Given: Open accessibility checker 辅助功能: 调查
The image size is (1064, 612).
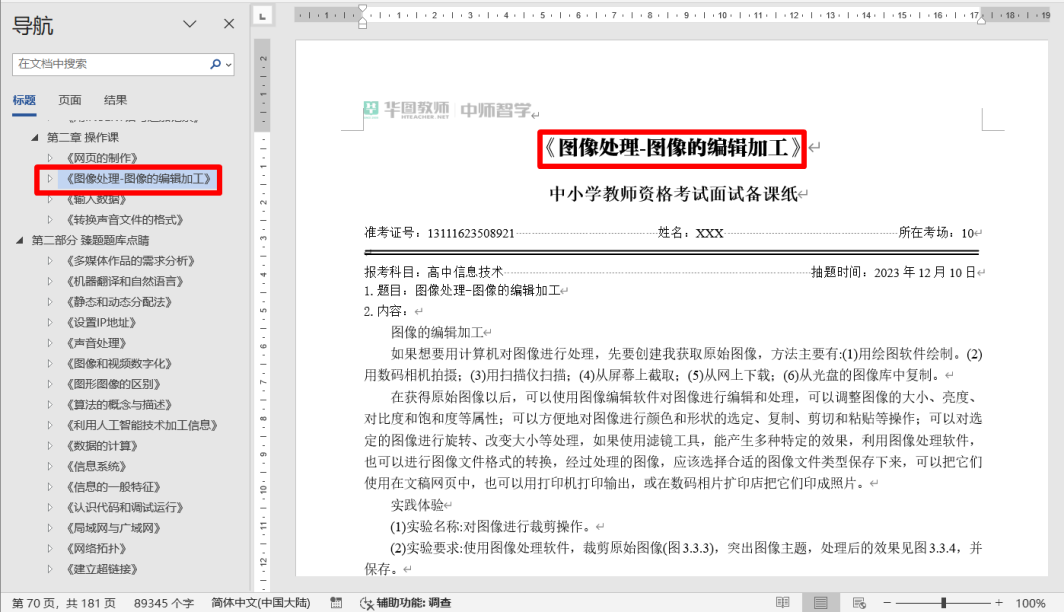Looking at the screenshot, I should click(x=405, y=603).
